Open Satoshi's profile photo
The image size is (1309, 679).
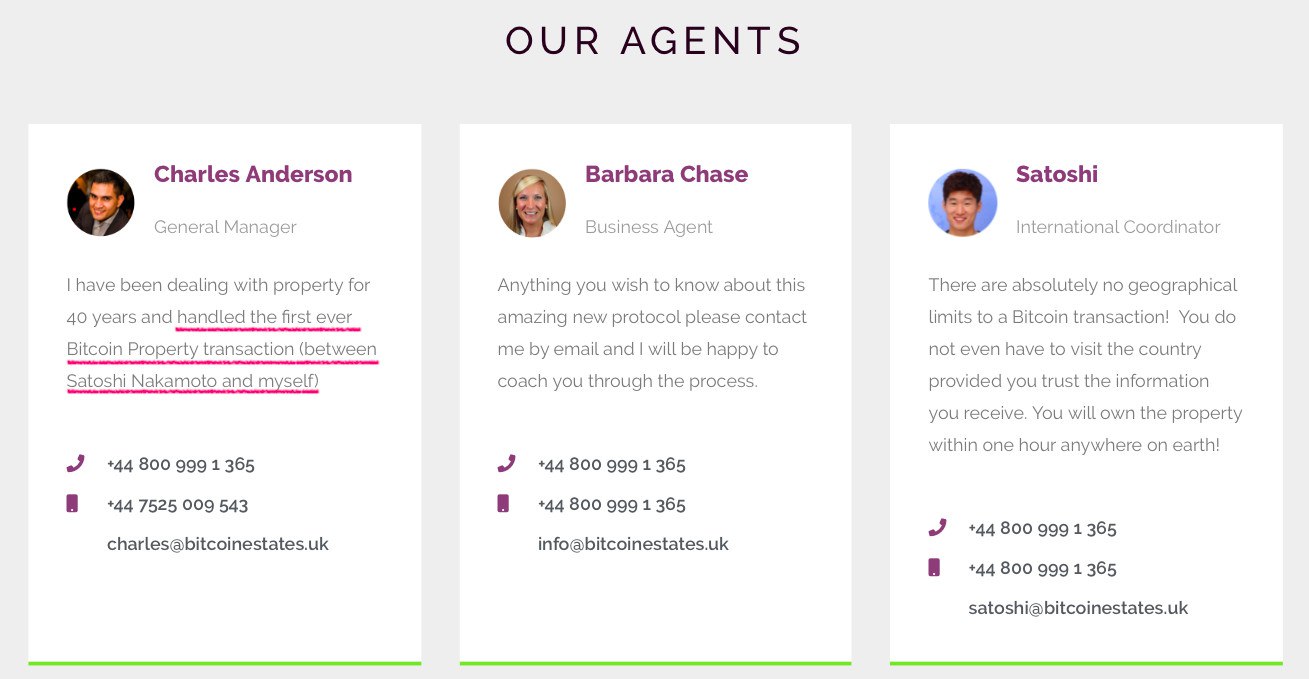[963, 202]
